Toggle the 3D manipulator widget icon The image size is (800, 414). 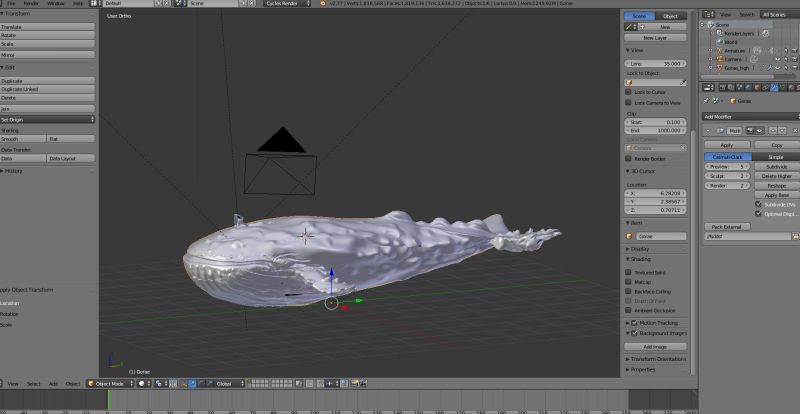coord(183,383)
